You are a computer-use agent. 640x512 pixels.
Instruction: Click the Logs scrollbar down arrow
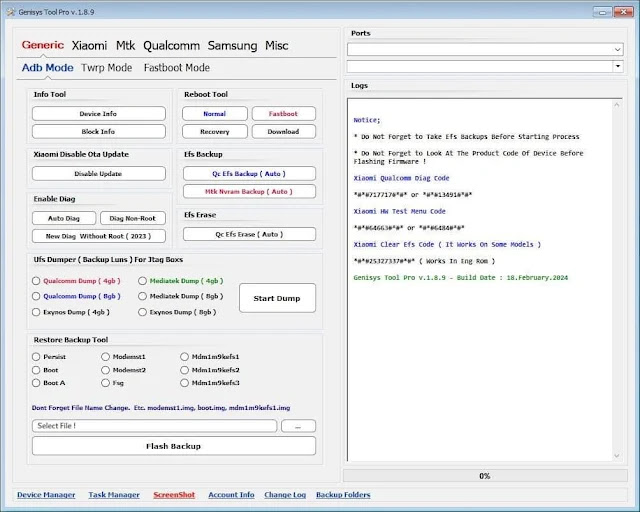(x=617, y=456)
